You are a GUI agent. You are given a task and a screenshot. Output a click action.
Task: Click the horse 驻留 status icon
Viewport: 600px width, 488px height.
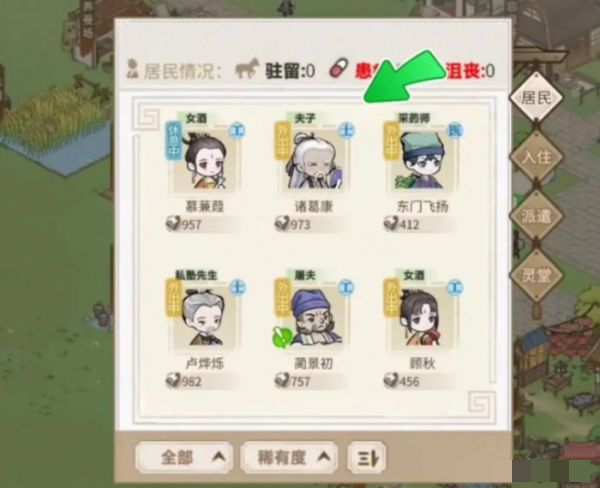(x=247, y=69)
